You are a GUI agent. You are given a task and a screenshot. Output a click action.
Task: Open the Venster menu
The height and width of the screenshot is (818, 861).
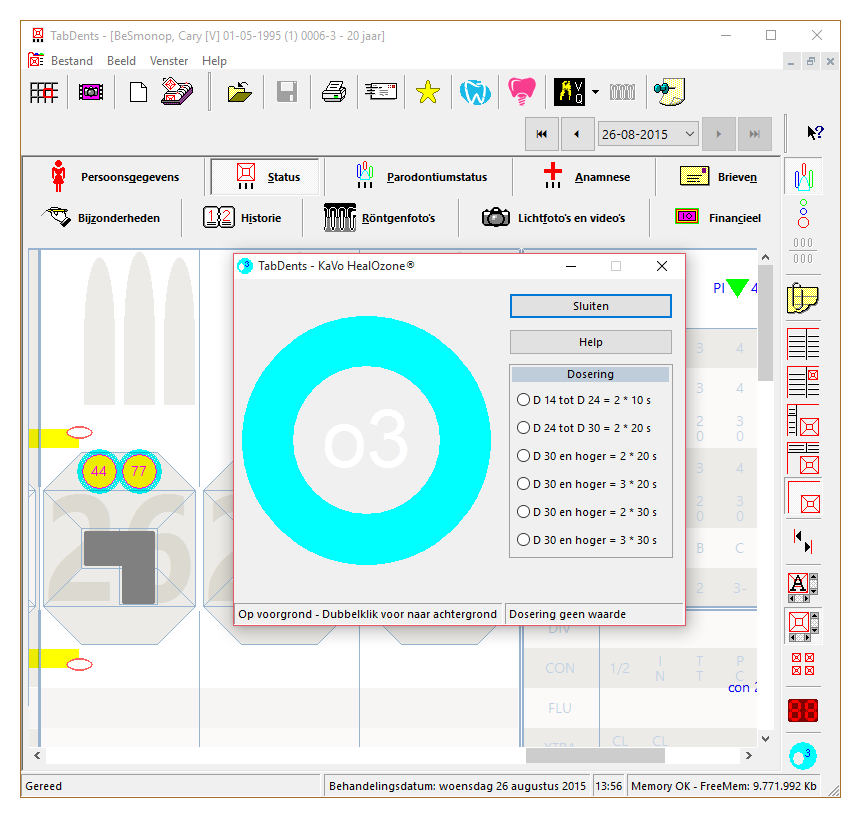point(169,61)
